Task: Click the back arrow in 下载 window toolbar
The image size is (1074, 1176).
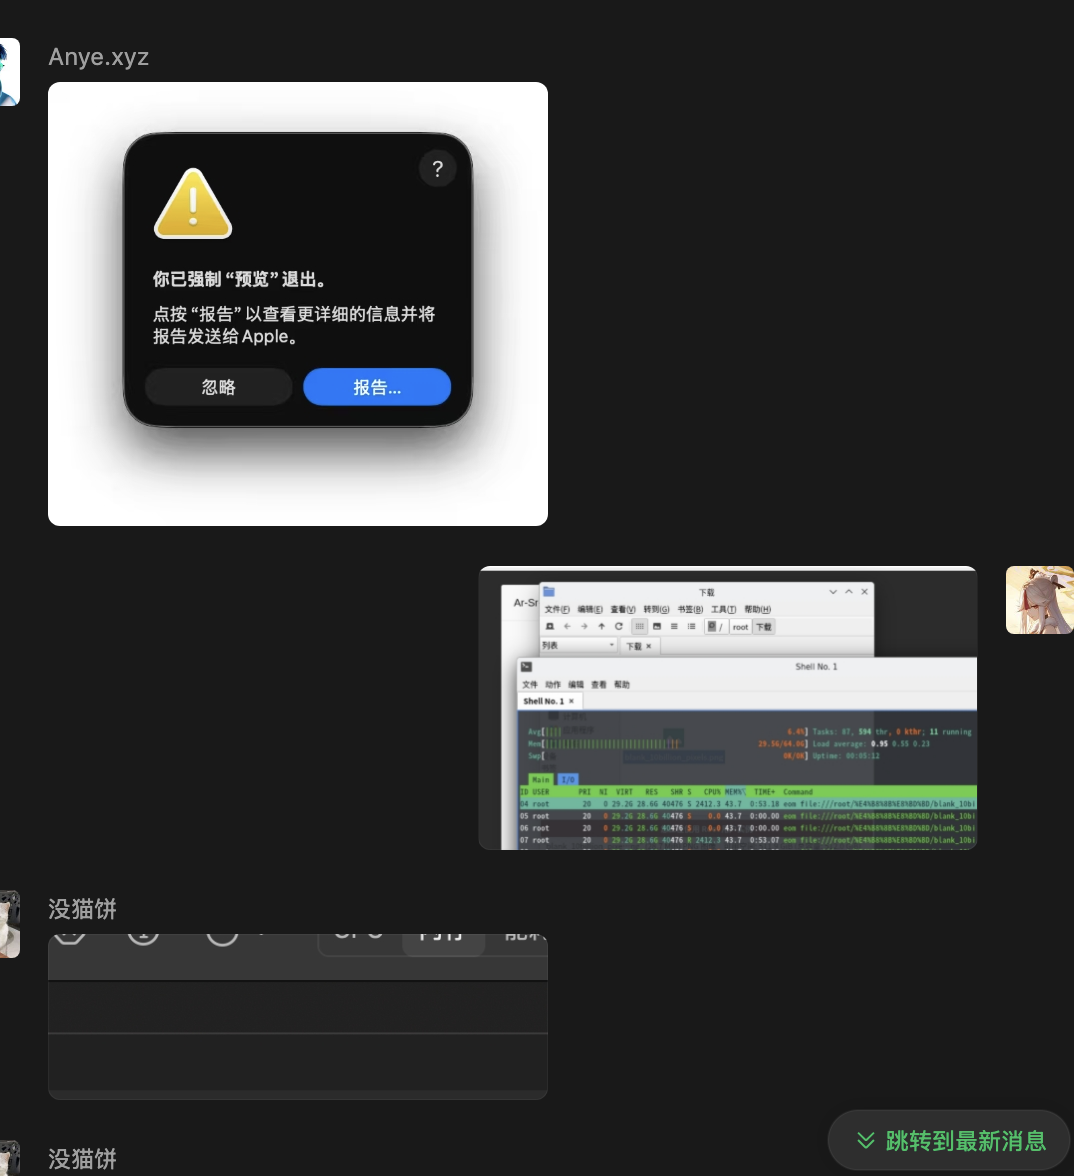Action: (x=567, y=627)
